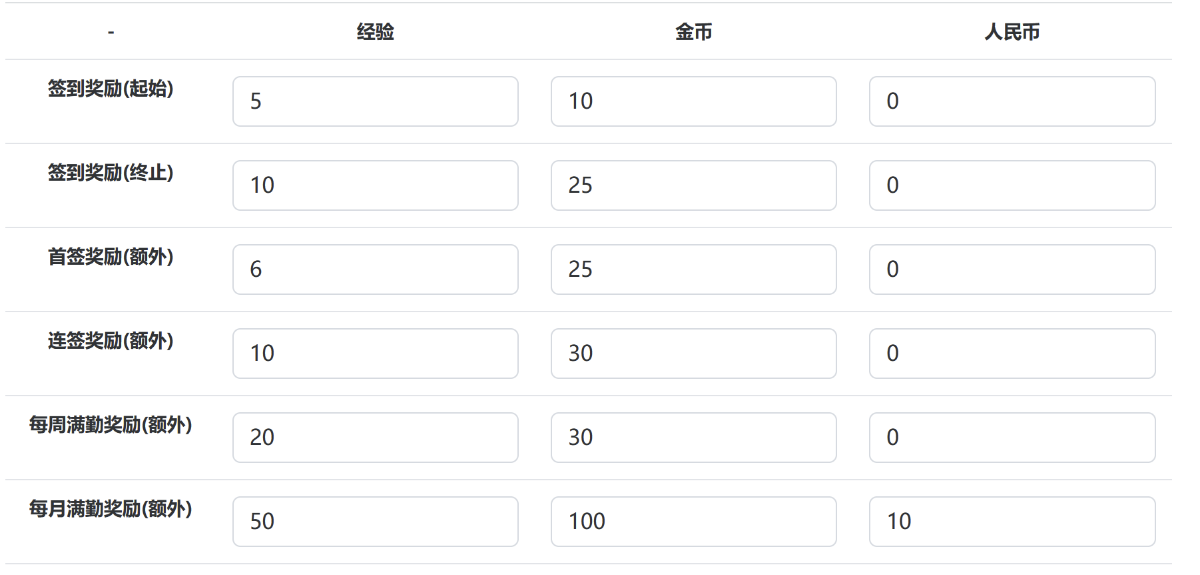Click the 金币 column header
The image size is (1200, 575).
pos(693,32)
